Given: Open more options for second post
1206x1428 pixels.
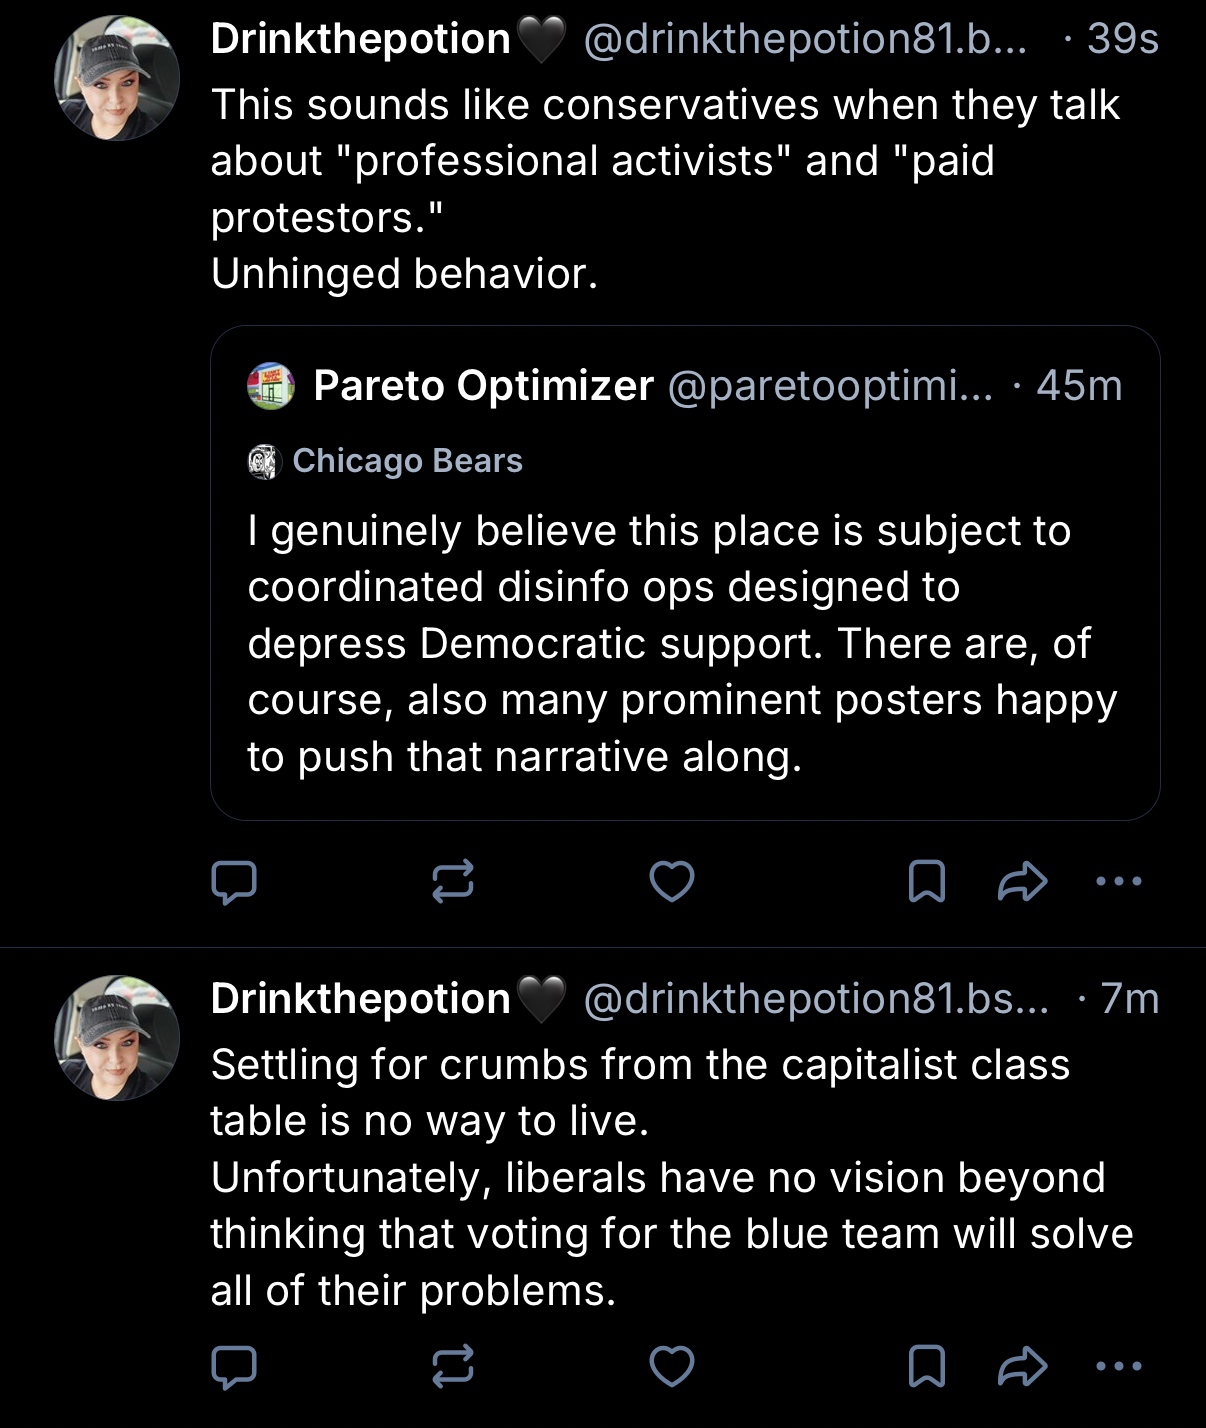Looking at the screenshot, I should pos(1118,1366).
